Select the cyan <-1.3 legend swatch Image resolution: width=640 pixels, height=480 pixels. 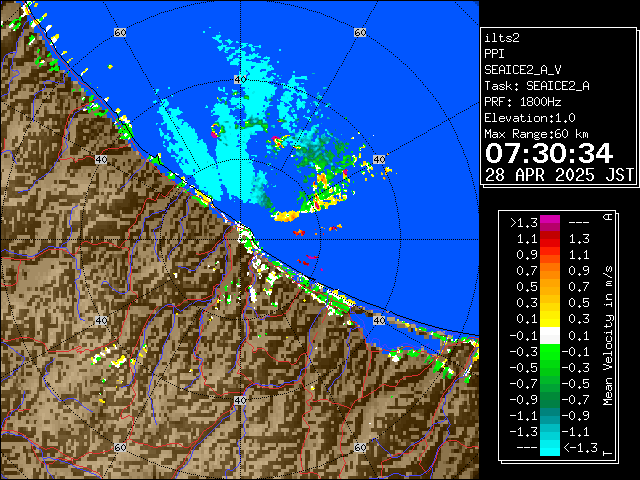(550, 448)
